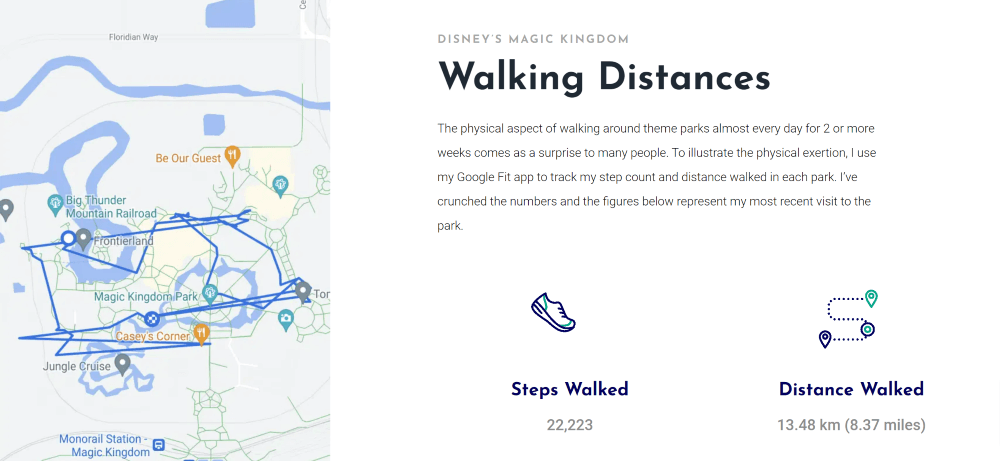Open the Magic Kingdom Park teal marker
This screenshot has width=1000, height=461.
[x=210, y=294]
